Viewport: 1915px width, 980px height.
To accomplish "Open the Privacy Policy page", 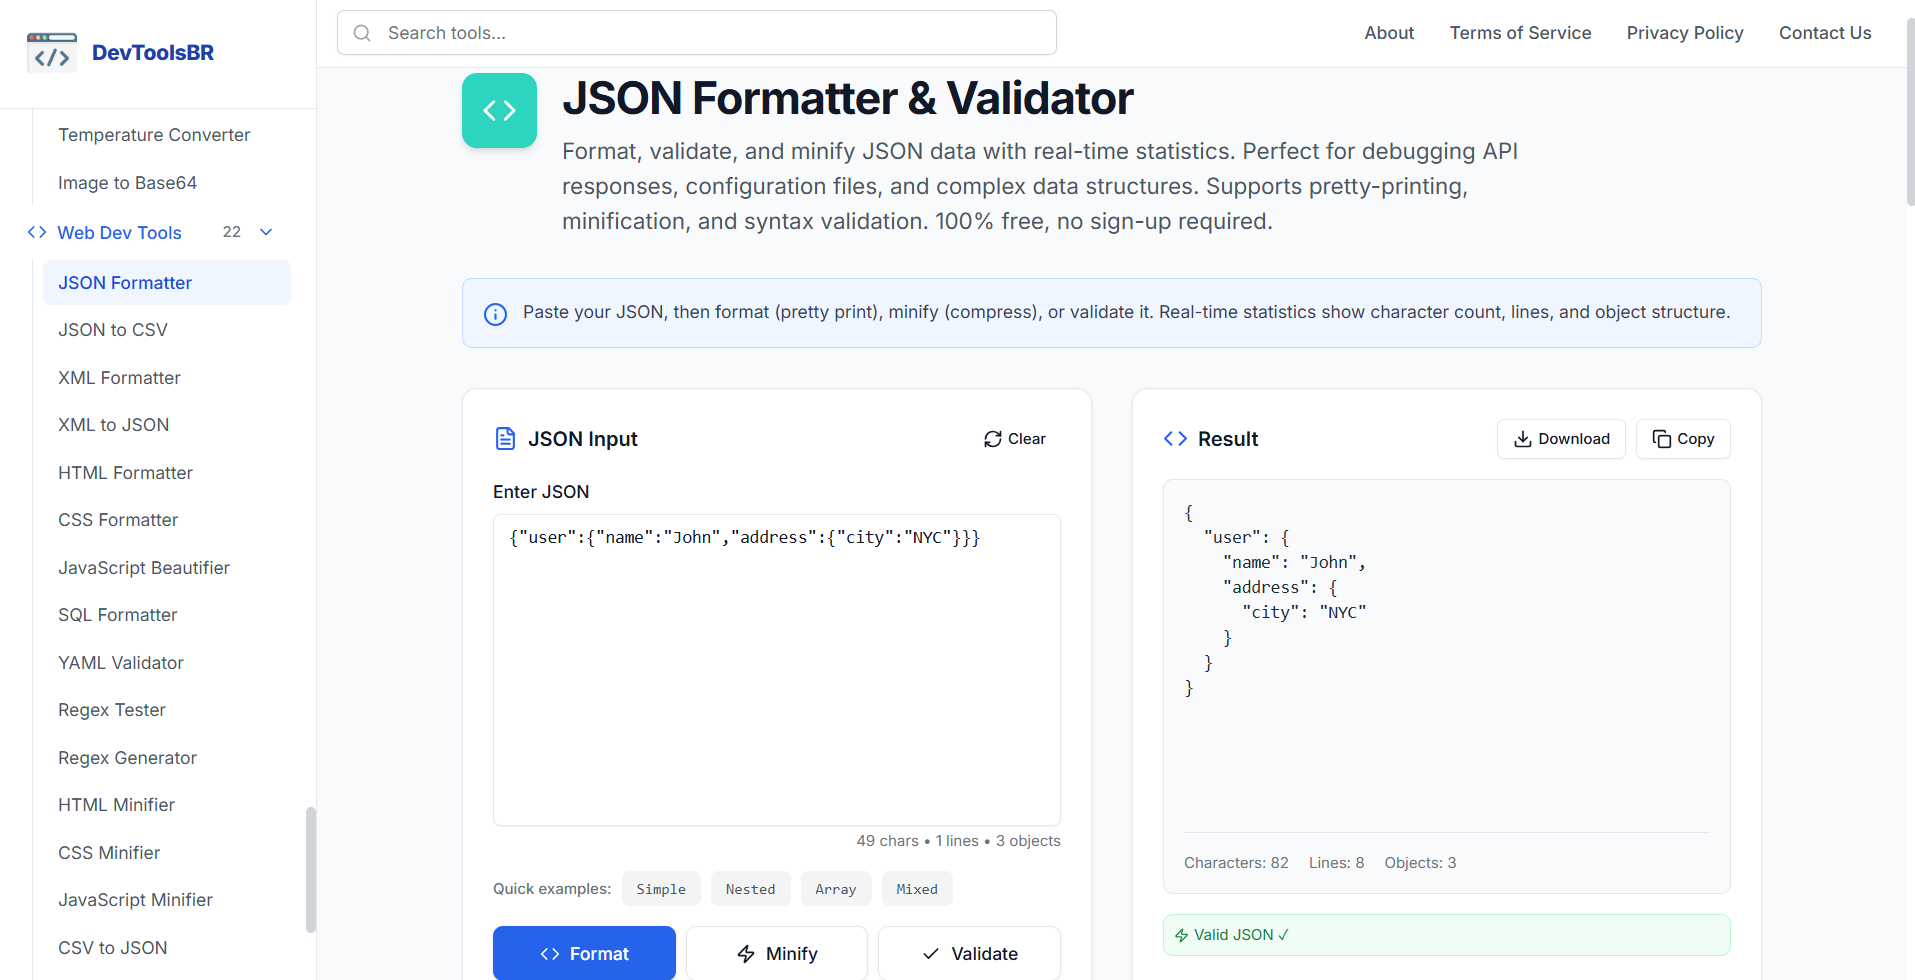I will click(1684, 32).
